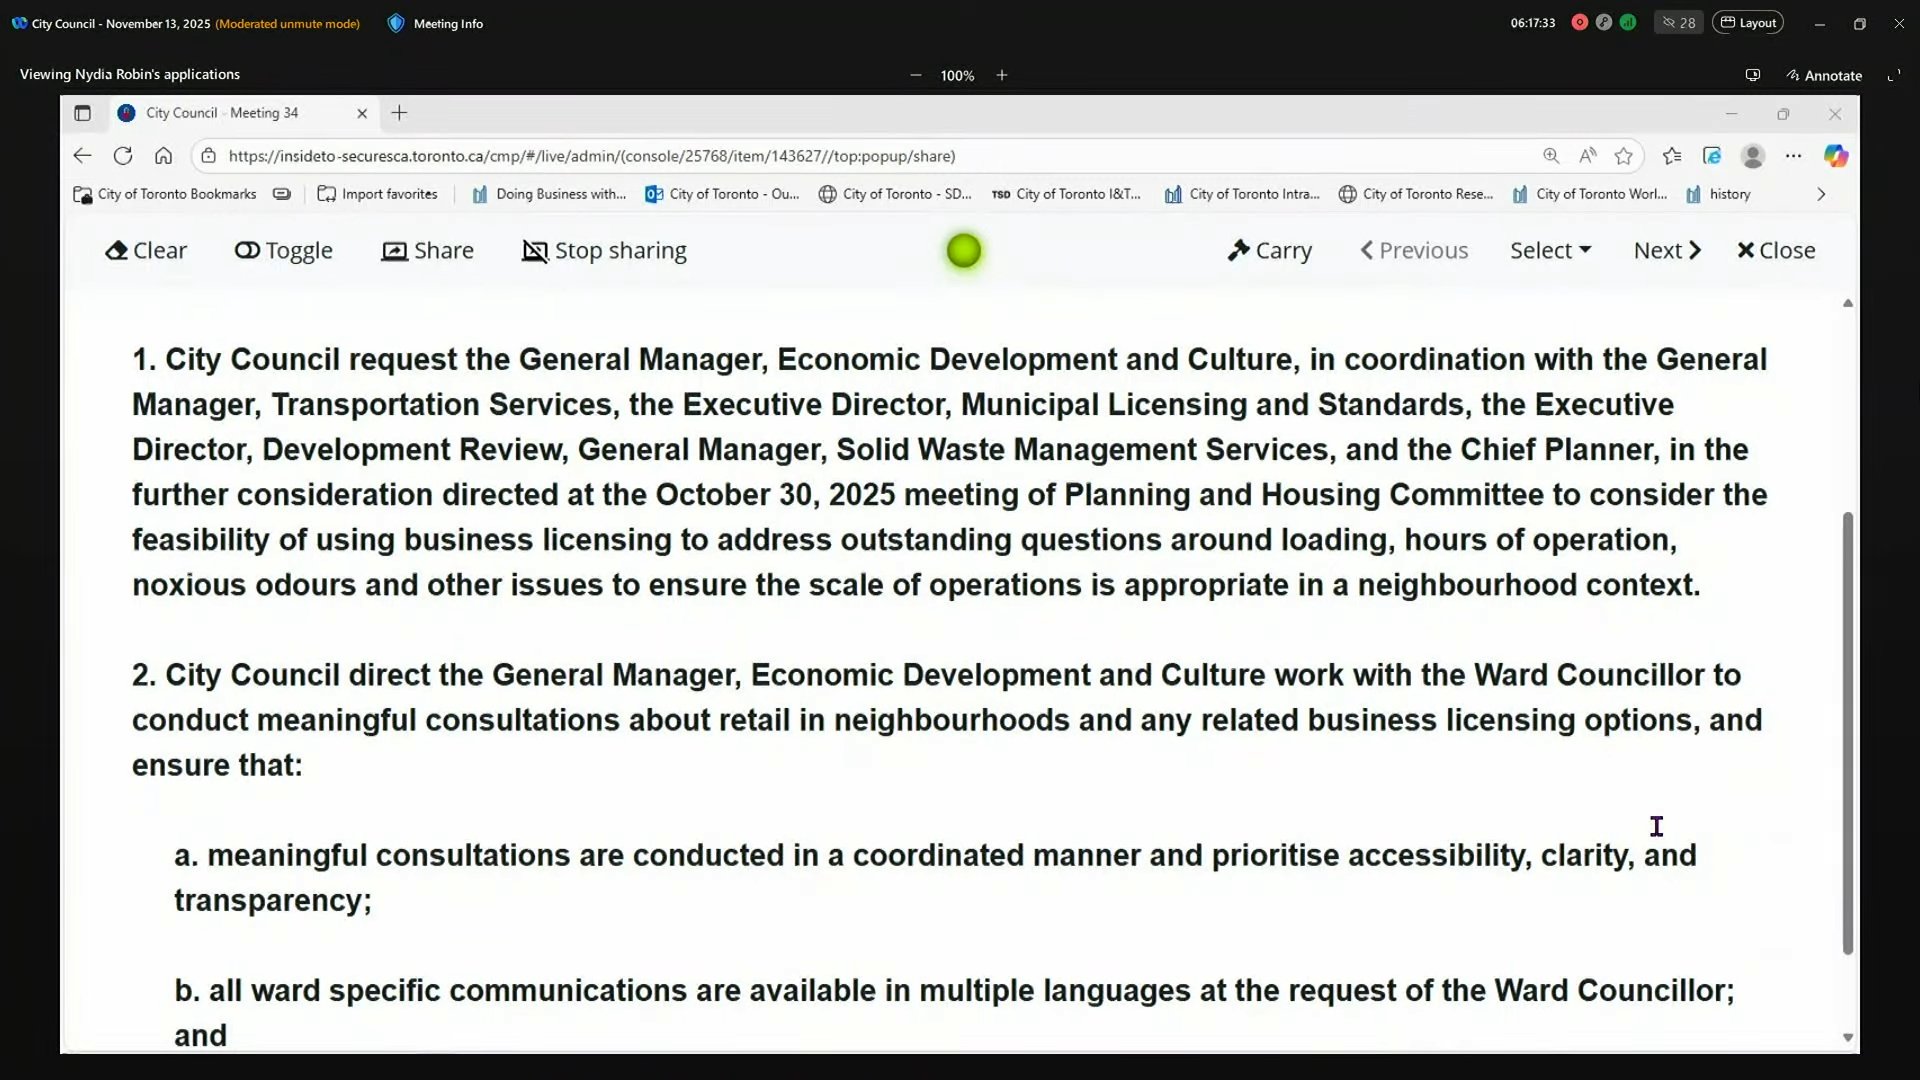Open a new browser tab
This screenshot has width=1920, height=1080.
[x=399, y=113]
